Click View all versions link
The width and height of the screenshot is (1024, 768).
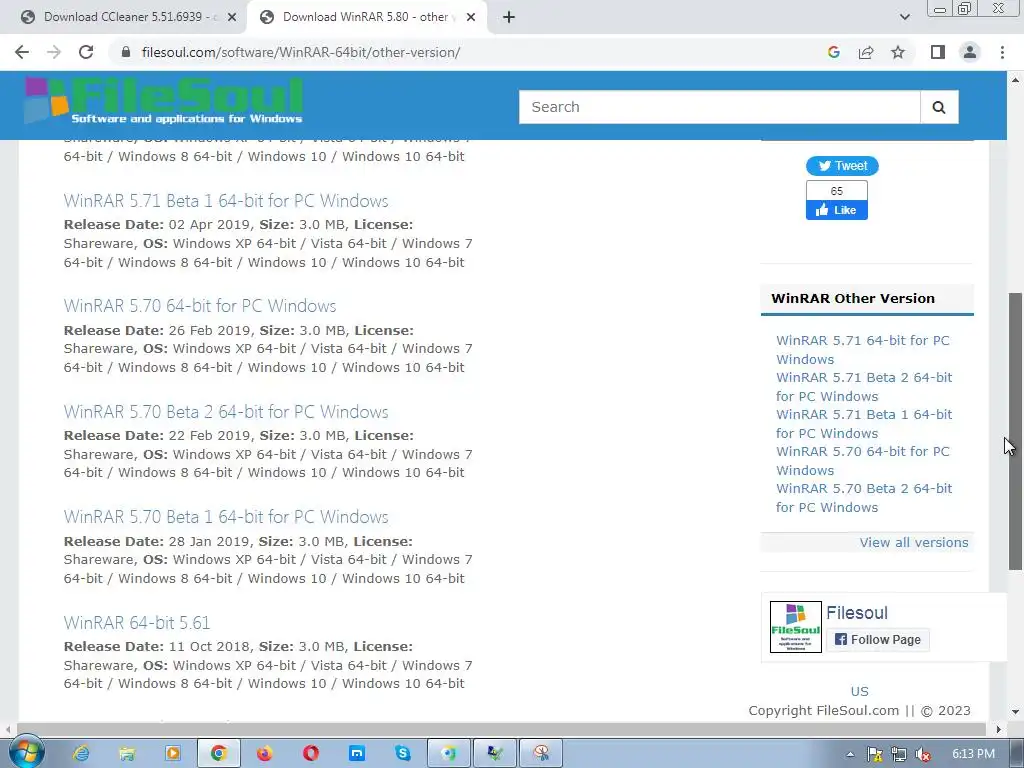click(x=914, y=543)
